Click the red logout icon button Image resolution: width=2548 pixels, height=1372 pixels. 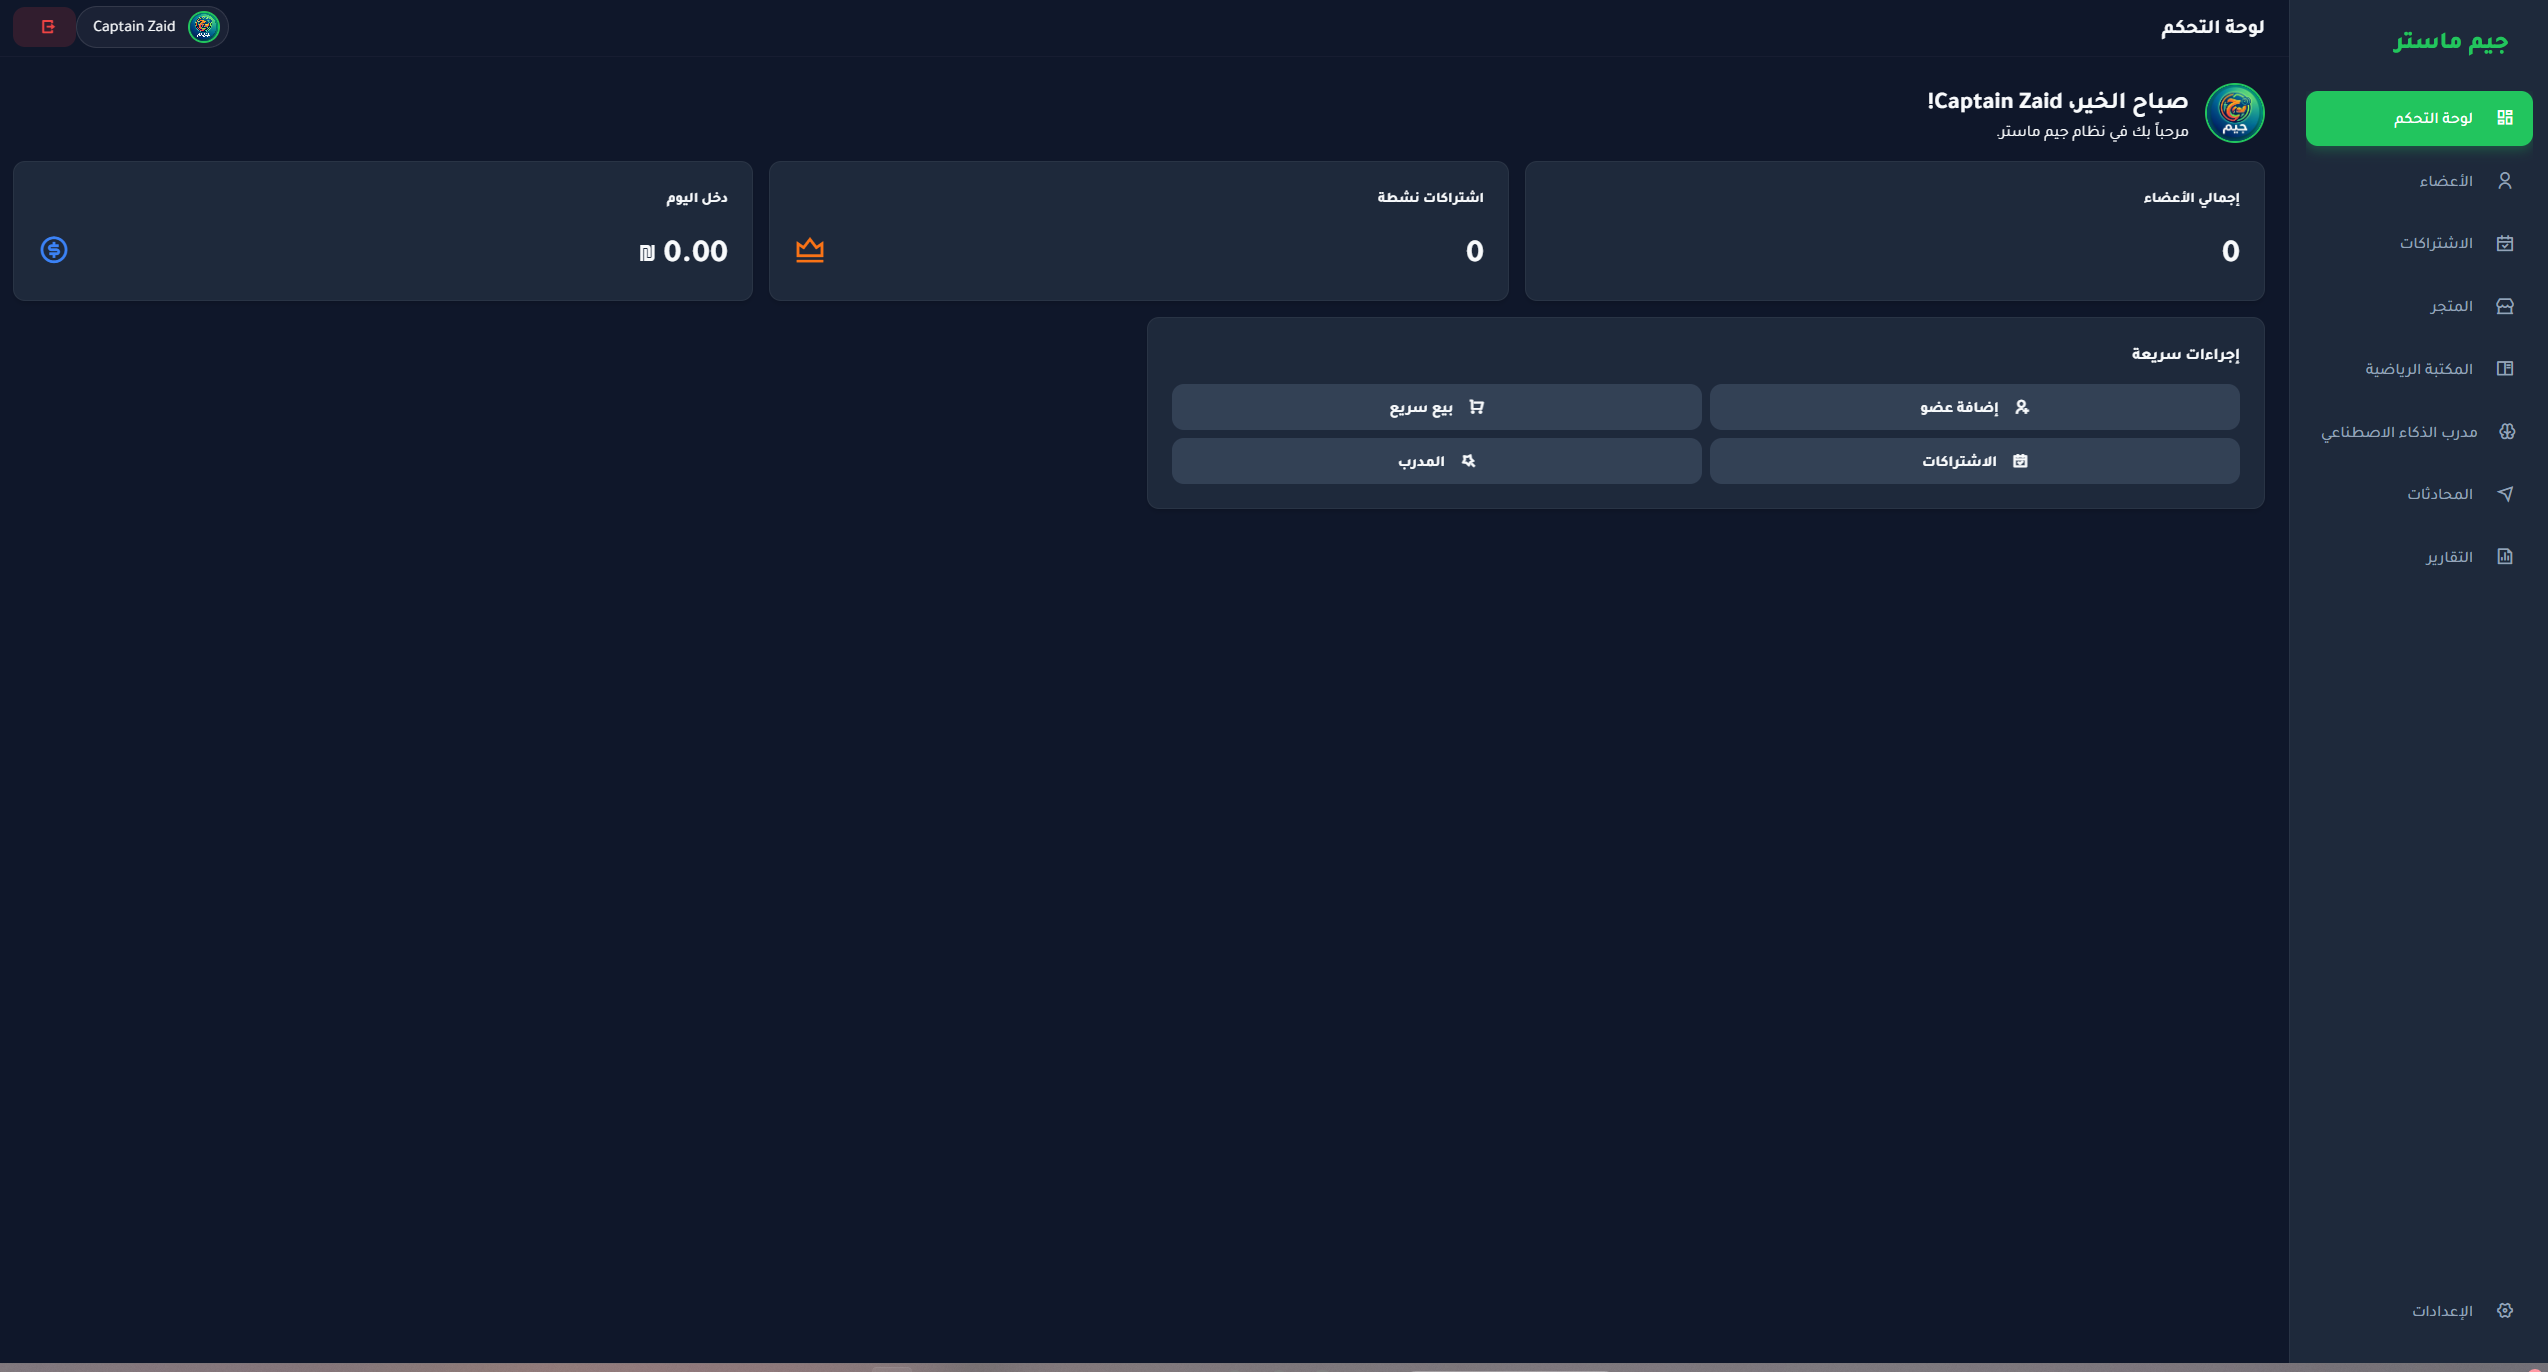click(x=46, y=27)
